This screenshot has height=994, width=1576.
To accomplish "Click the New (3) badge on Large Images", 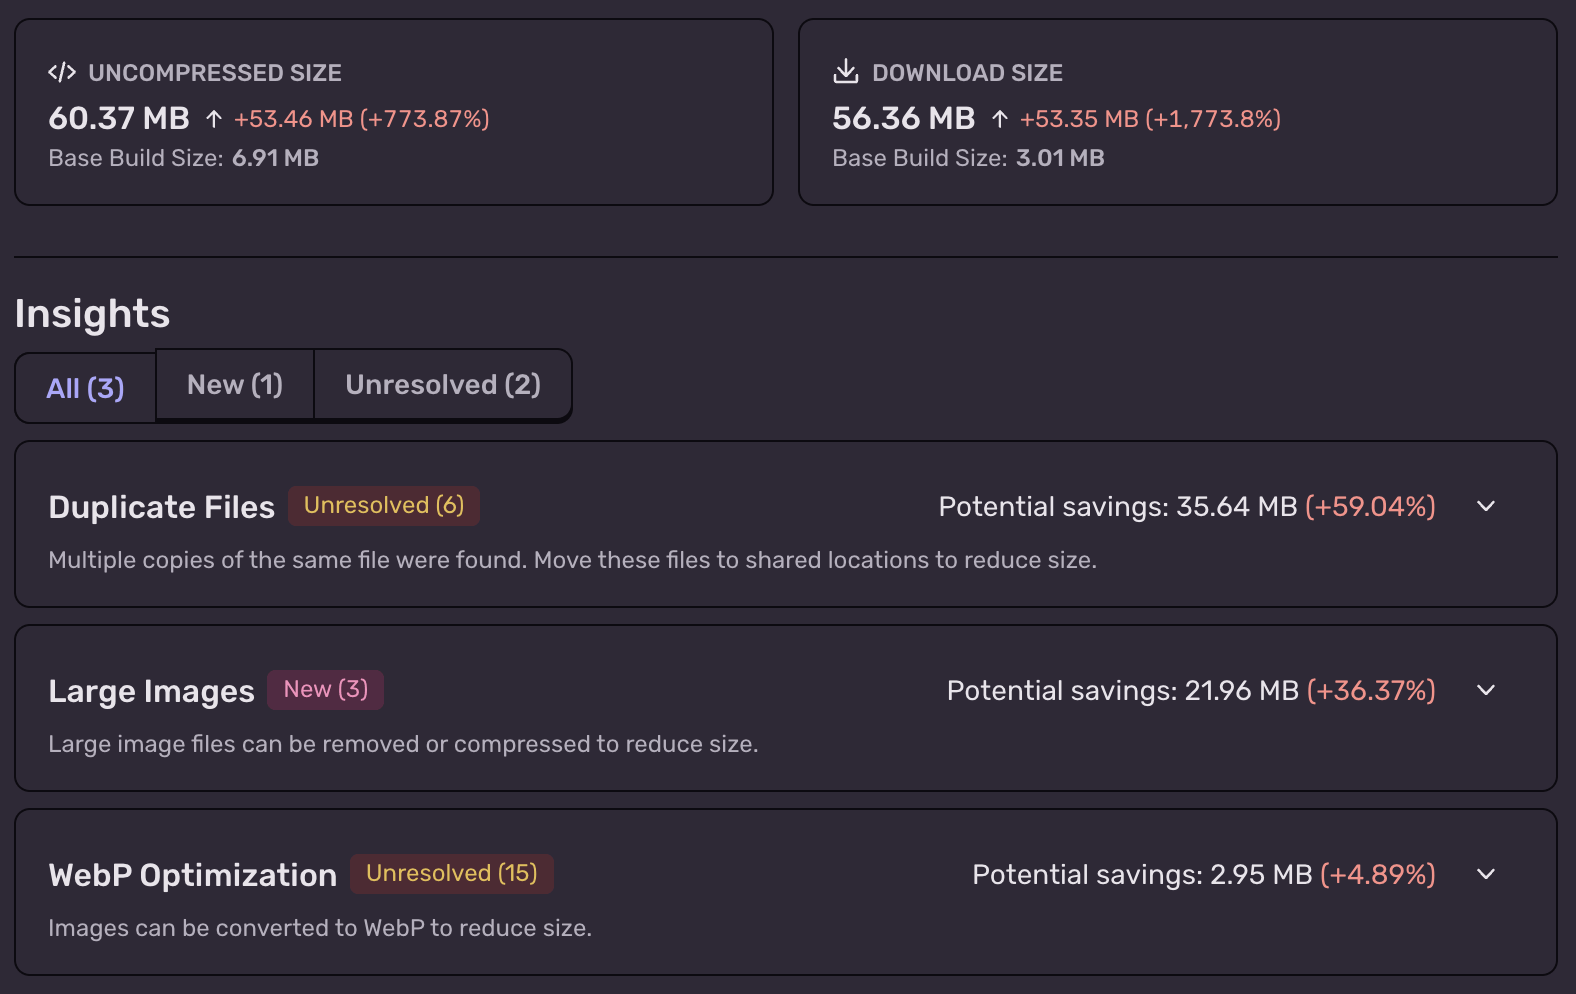I will tap(325, 690).
